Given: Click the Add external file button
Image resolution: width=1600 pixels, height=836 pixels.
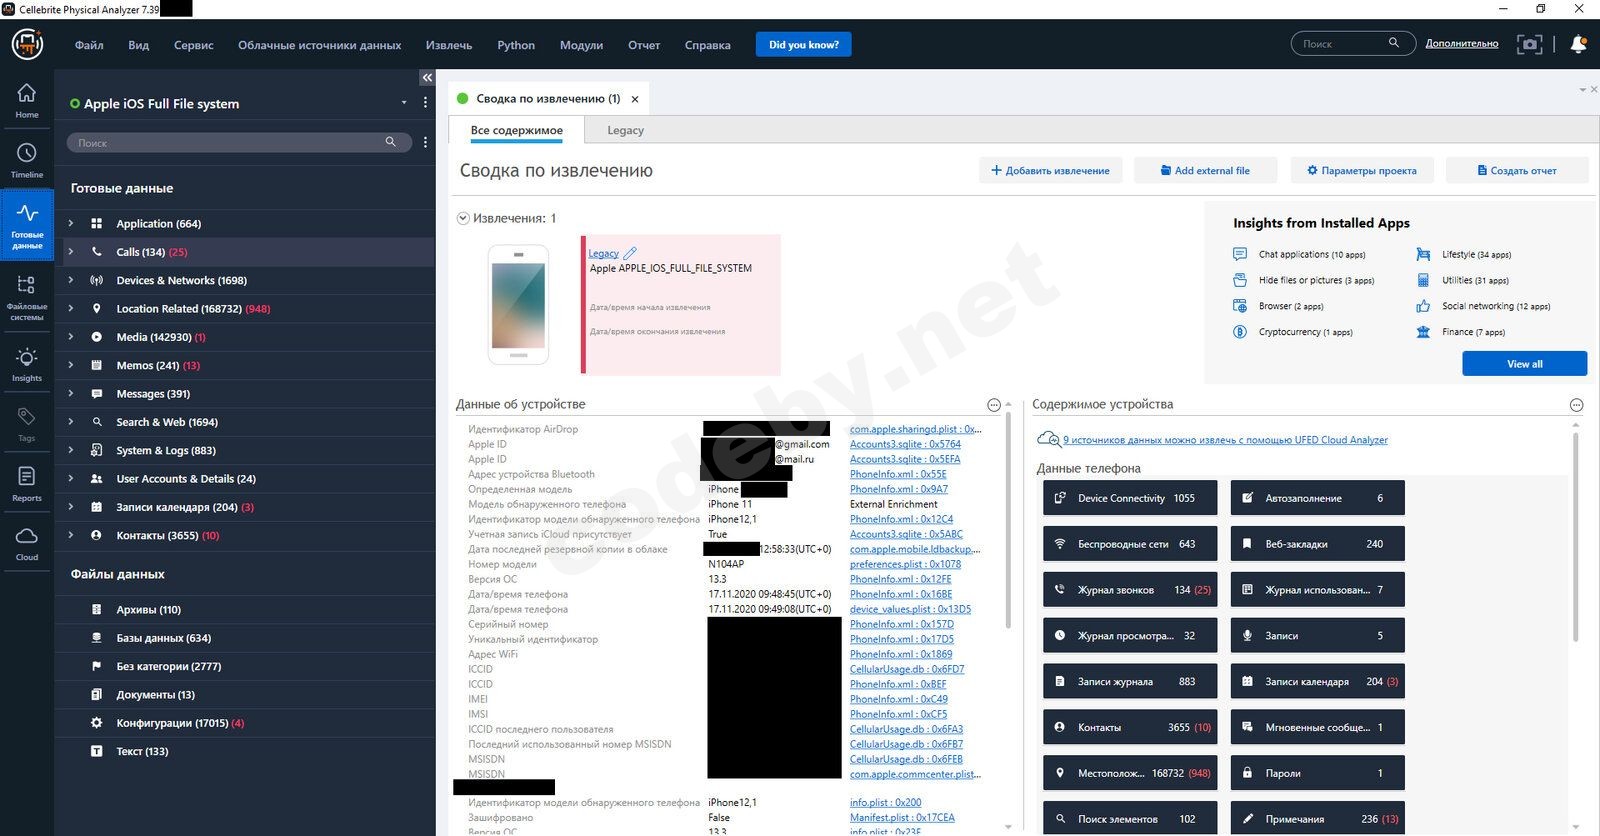Looking at the screenshot, I should pyautogui.click(x=1205, y=170).
